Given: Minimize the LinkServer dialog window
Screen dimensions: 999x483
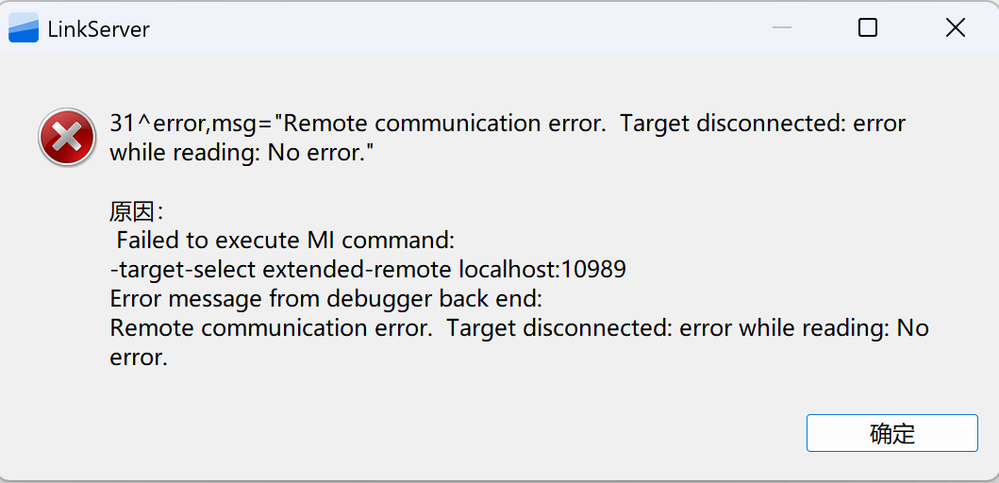Looking at the screenshot, I should [x=783, y=28].
